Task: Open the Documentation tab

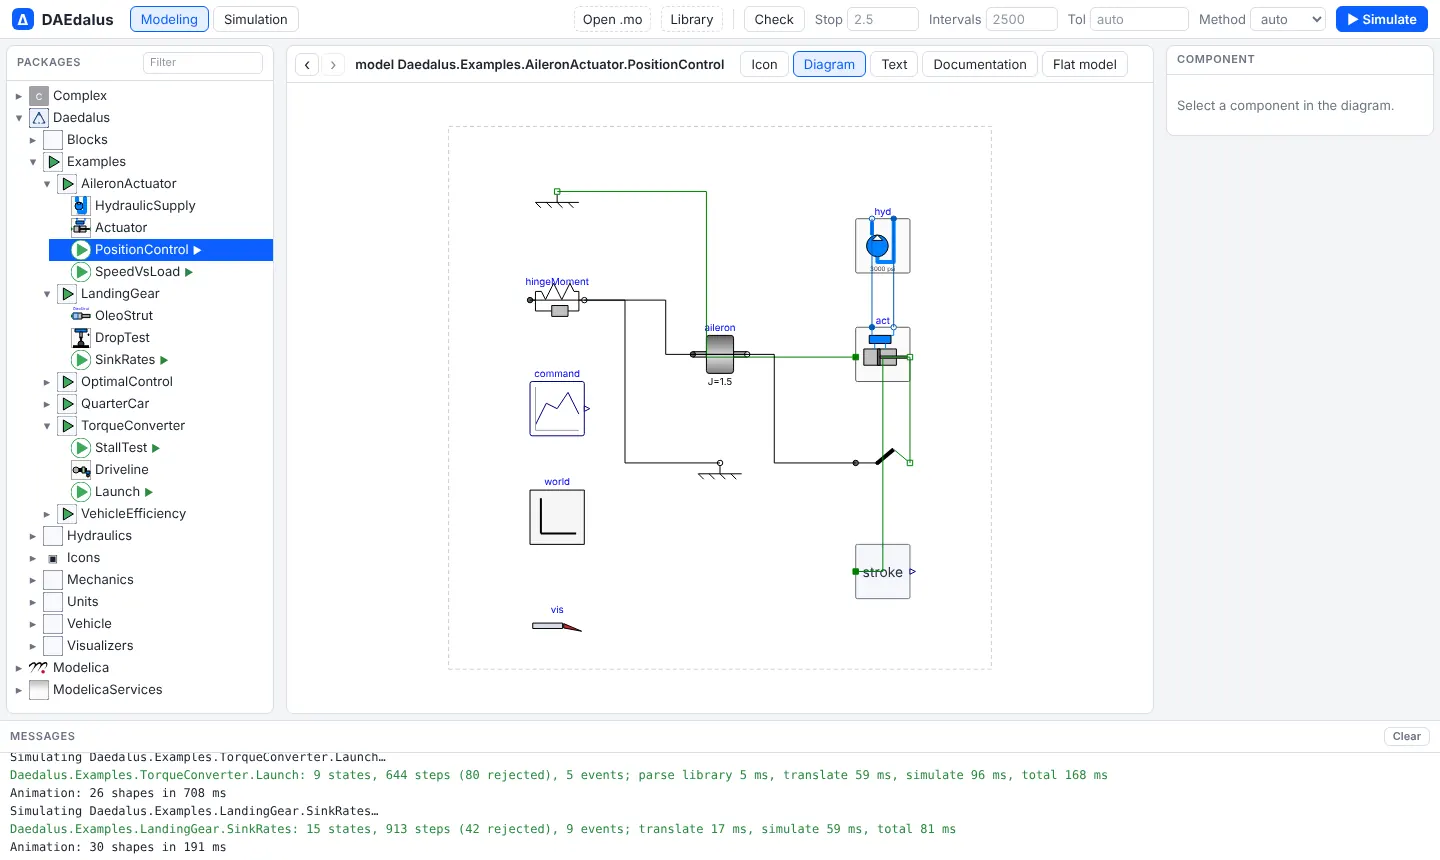Action: (980, 64)
